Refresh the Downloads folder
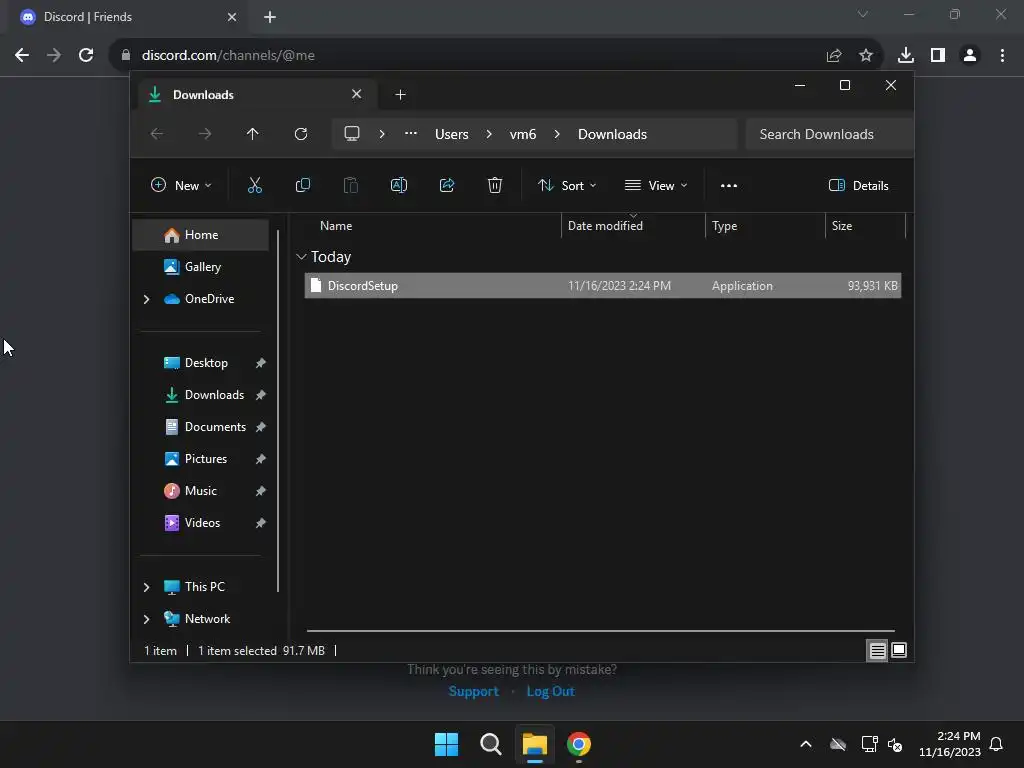 (x=300, y=134)
